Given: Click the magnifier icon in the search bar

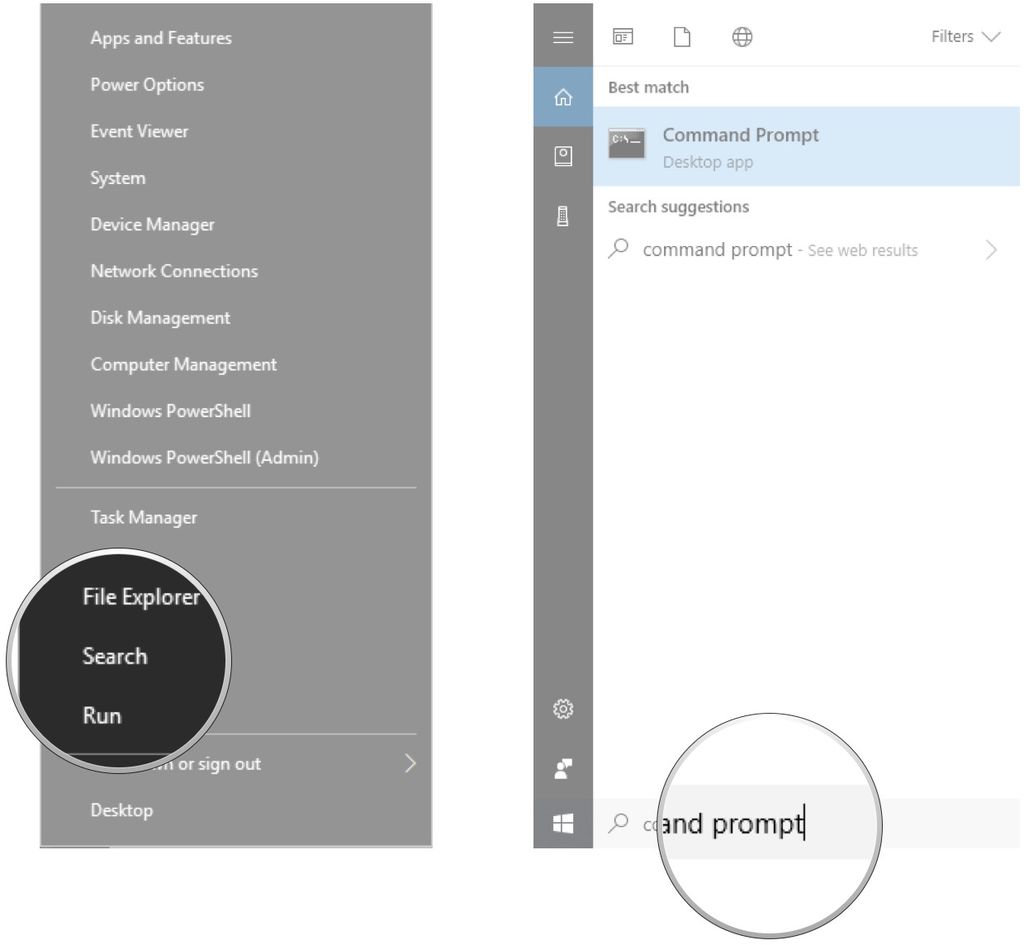Looking at the screenshot, I should click(x=621, y=823).
